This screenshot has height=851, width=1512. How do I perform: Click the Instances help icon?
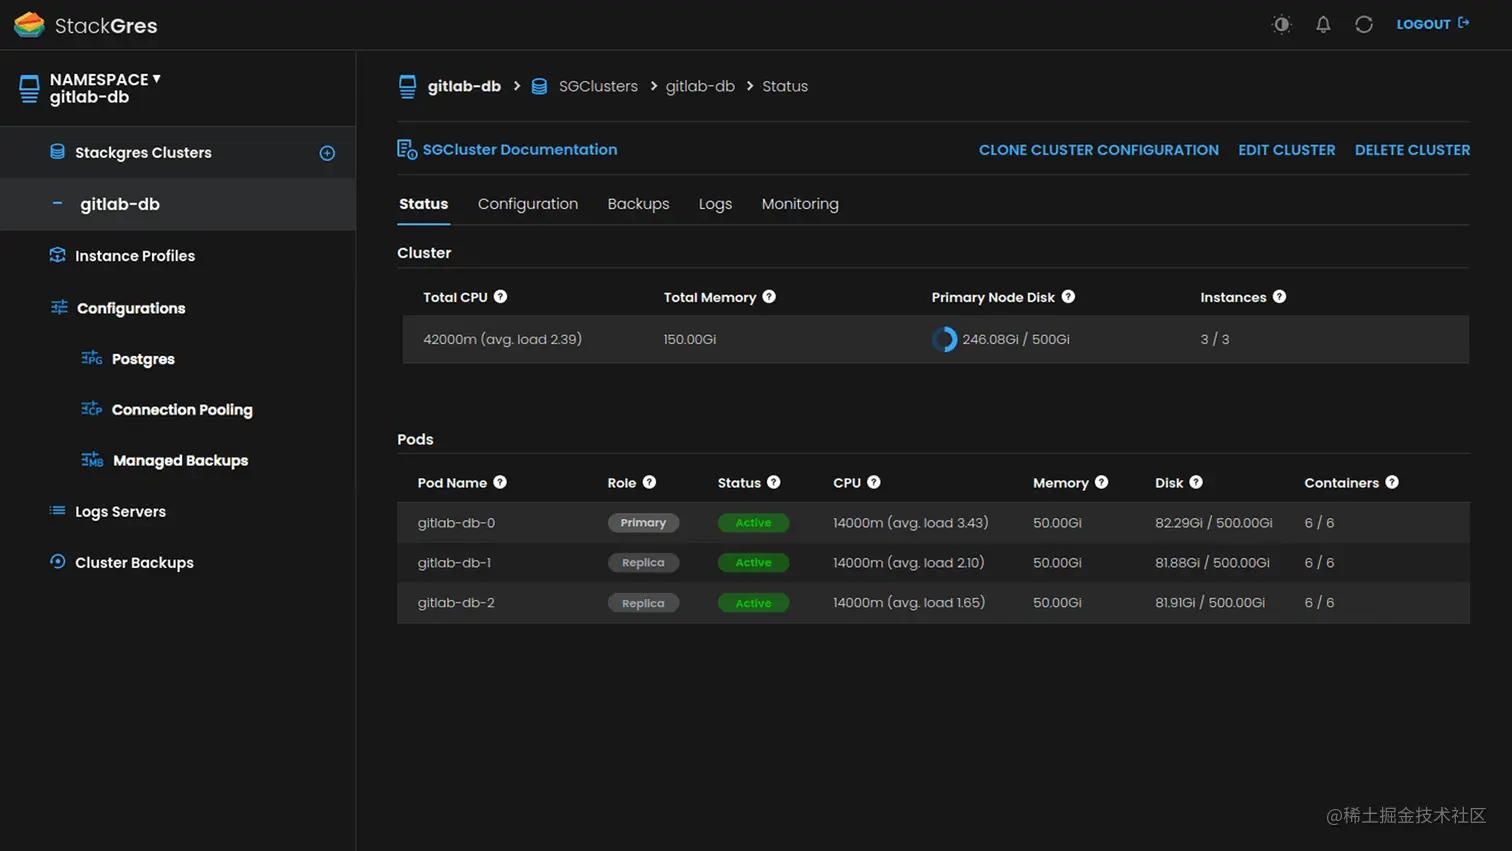1279,297
